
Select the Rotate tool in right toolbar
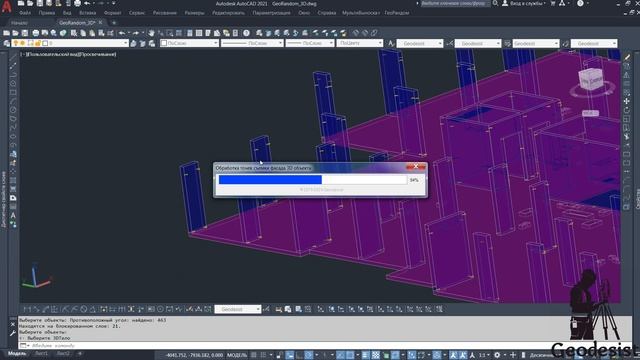(627, 110)
